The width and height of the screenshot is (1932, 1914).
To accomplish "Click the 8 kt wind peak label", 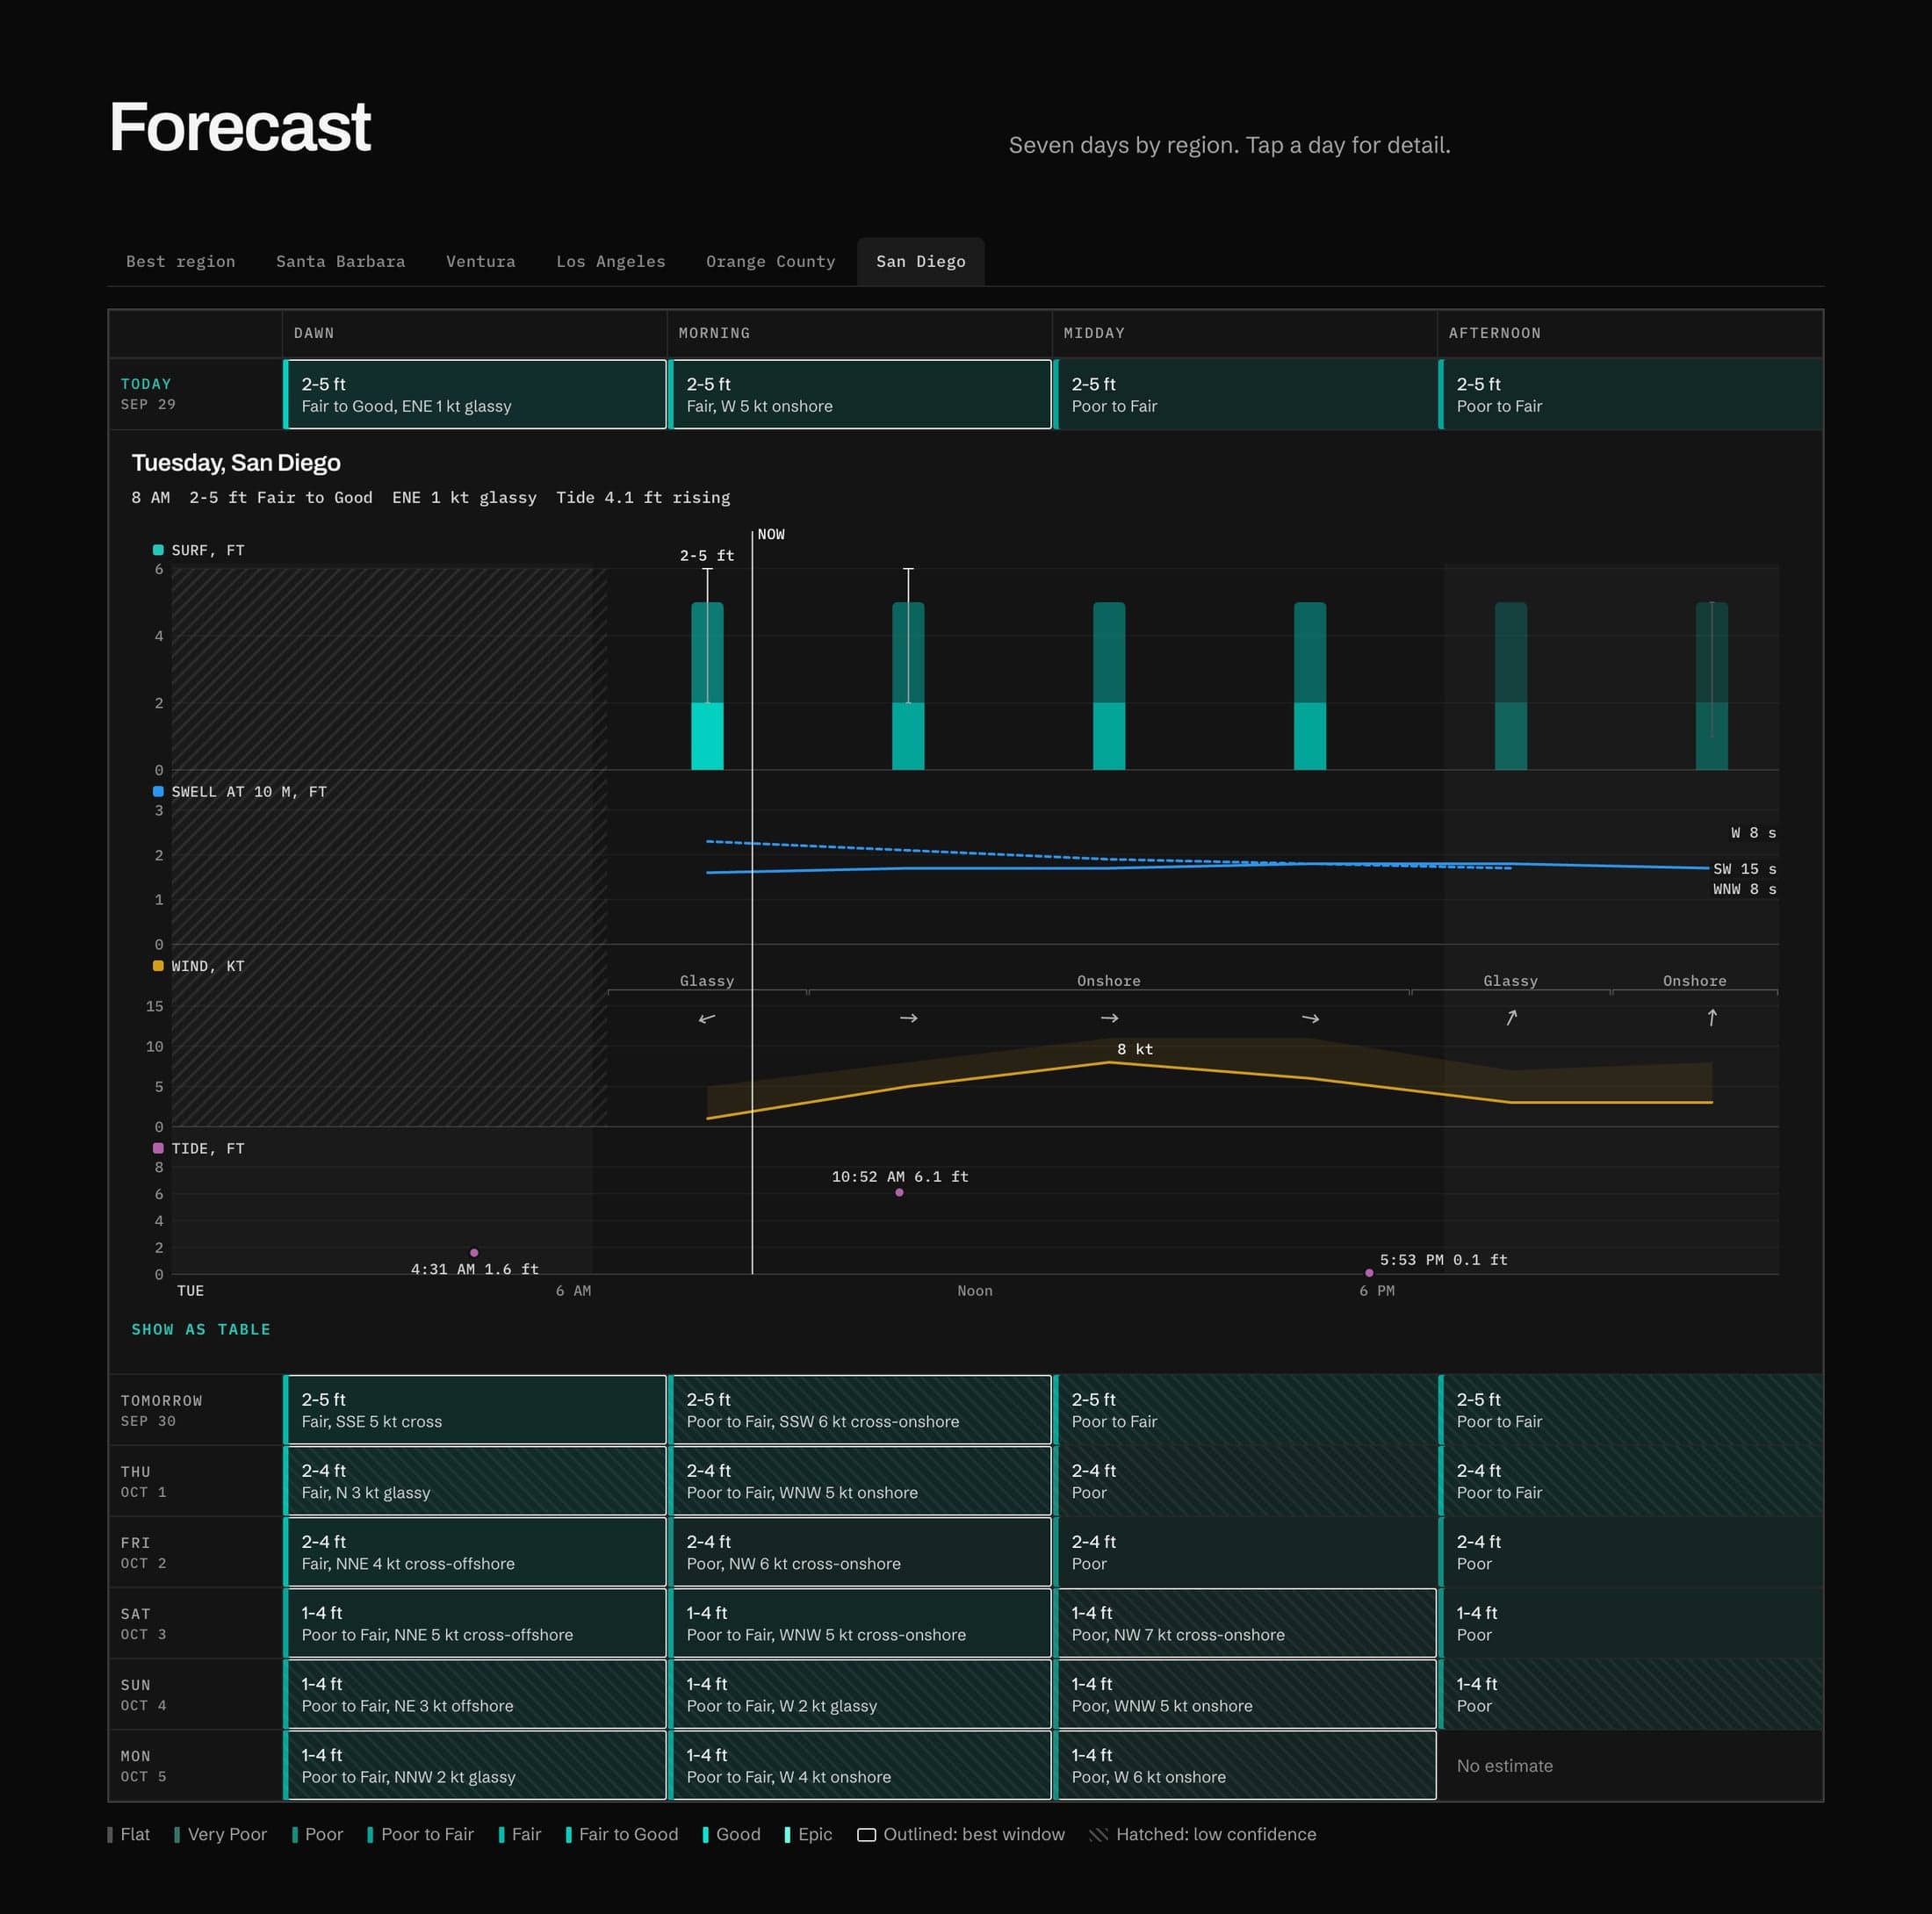I will pyautogui.click(x=1135, y=1049).
